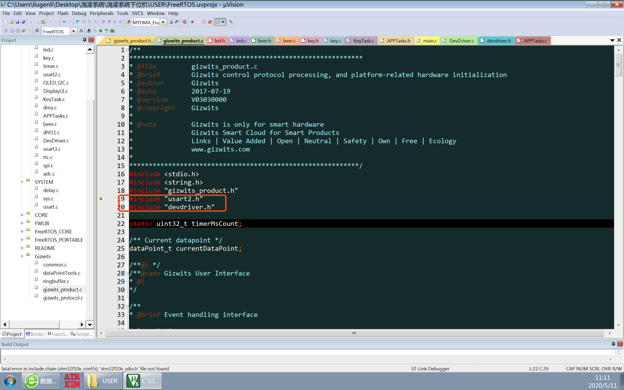Open the FreeRTOS target dropdown arrow
Screen dimensions: 624x390
click(74, 31)
